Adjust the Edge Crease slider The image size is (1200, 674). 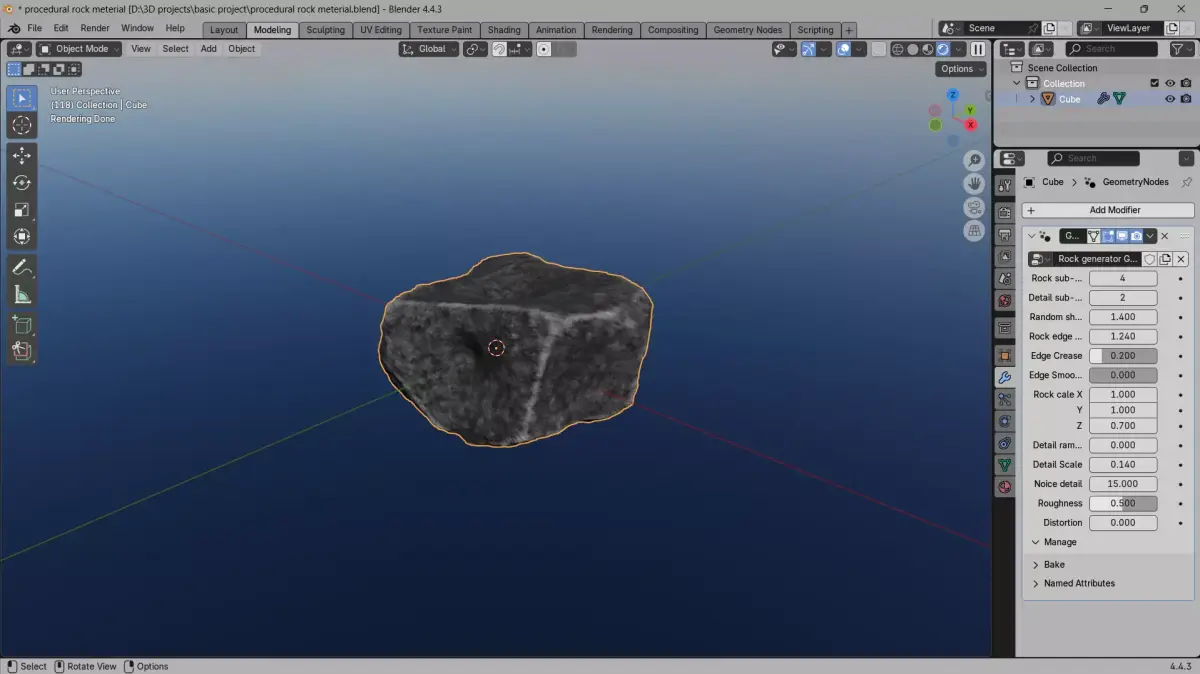click(x=1123, y=356)
